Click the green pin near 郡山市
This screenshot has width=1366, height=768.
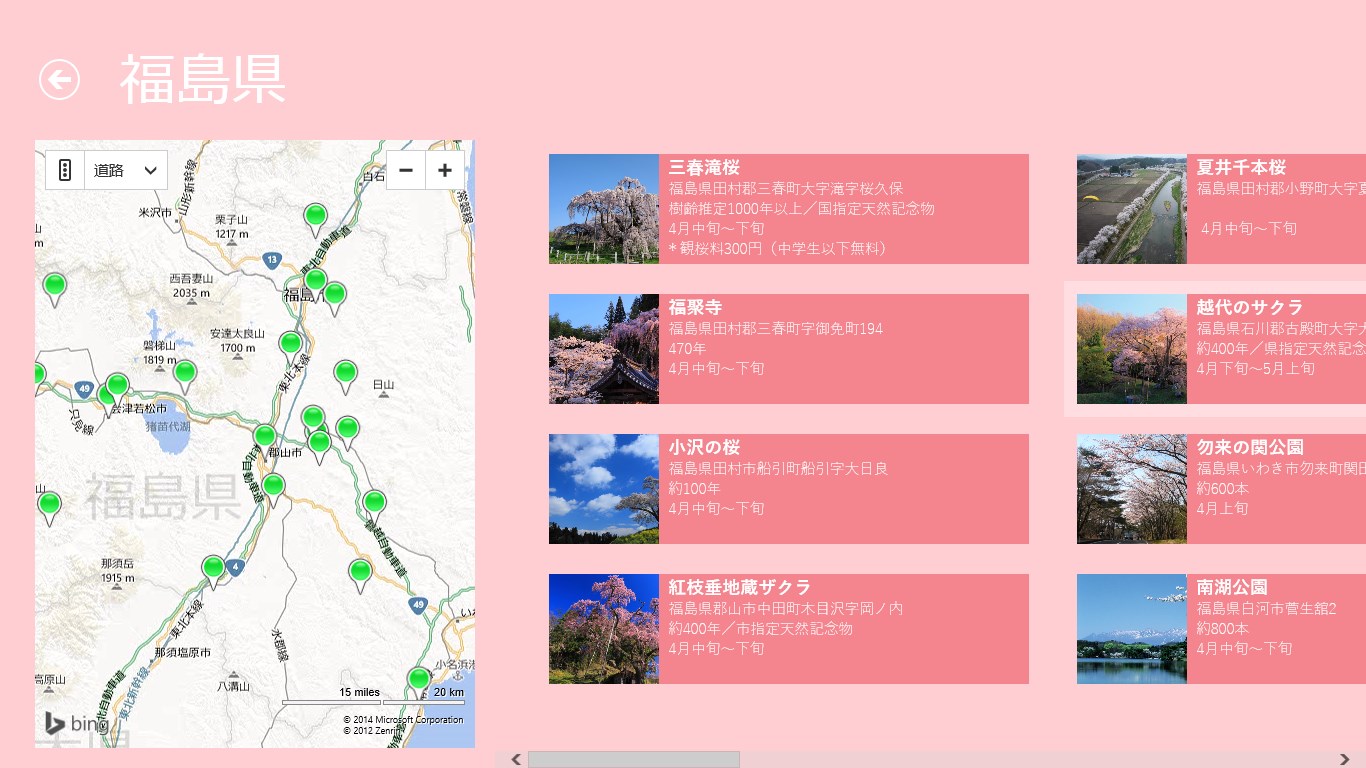(x=265, y=435)
